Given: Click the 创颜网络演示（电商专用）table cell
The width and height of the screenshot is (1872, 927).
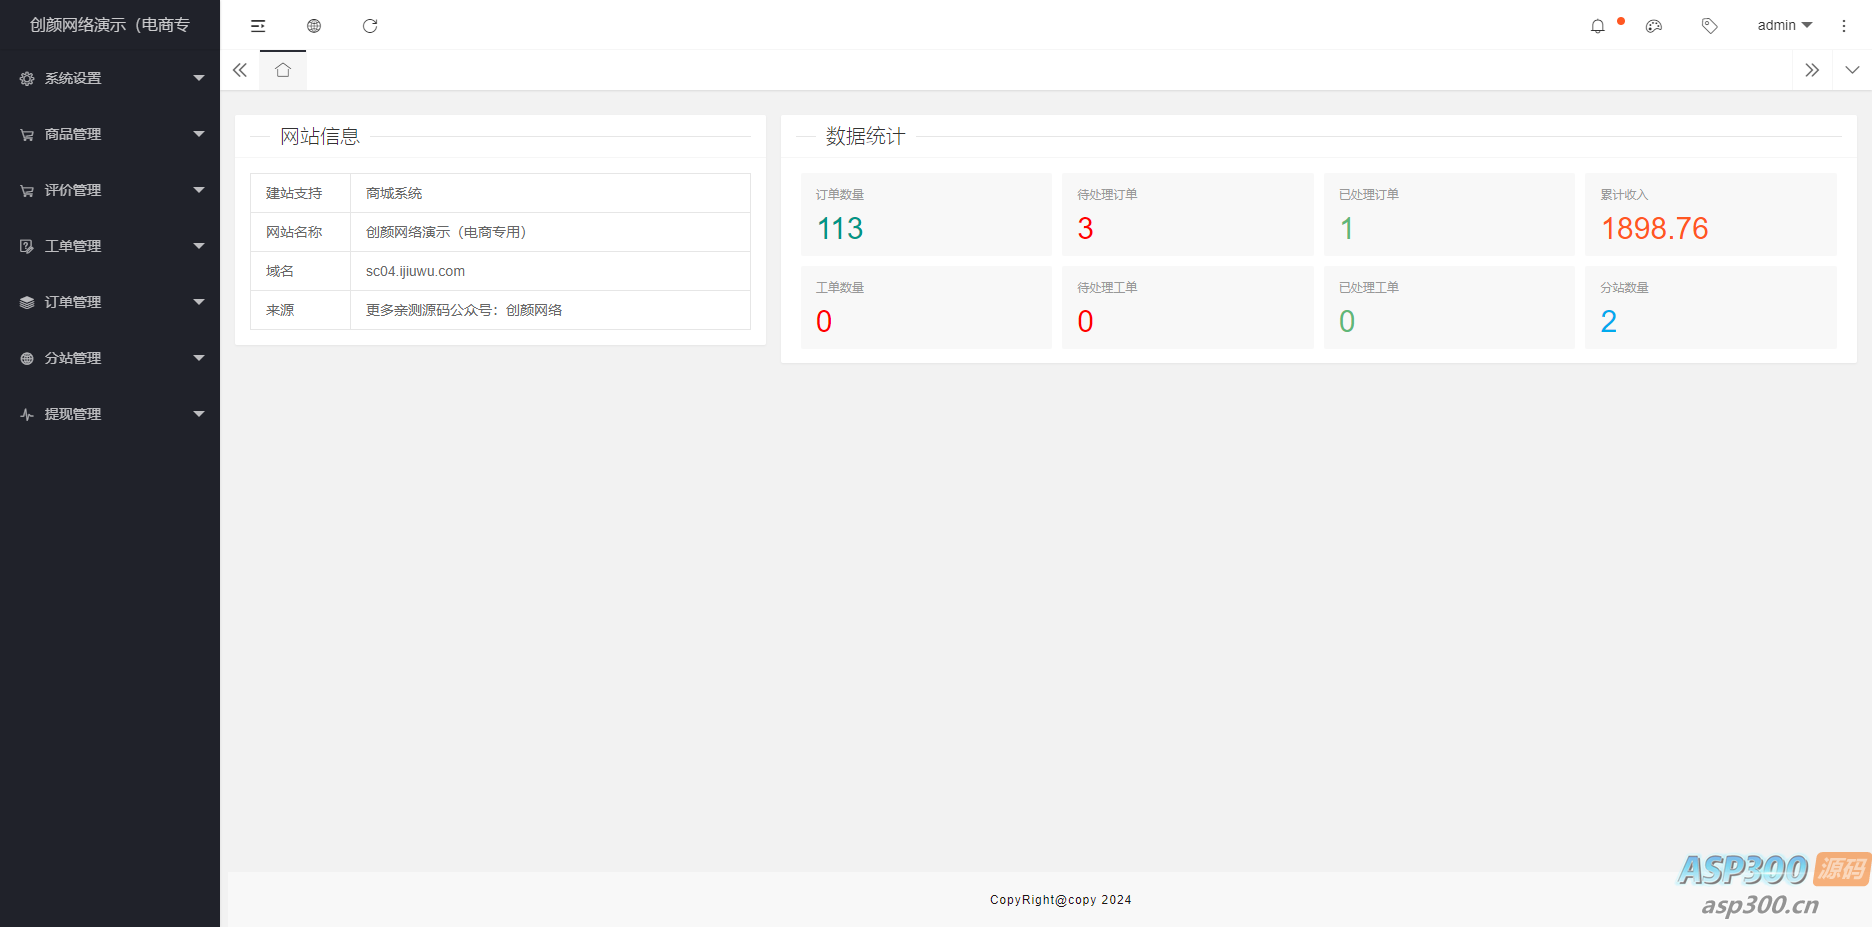Looking at the screenshot, I should [x=550, y=232].
